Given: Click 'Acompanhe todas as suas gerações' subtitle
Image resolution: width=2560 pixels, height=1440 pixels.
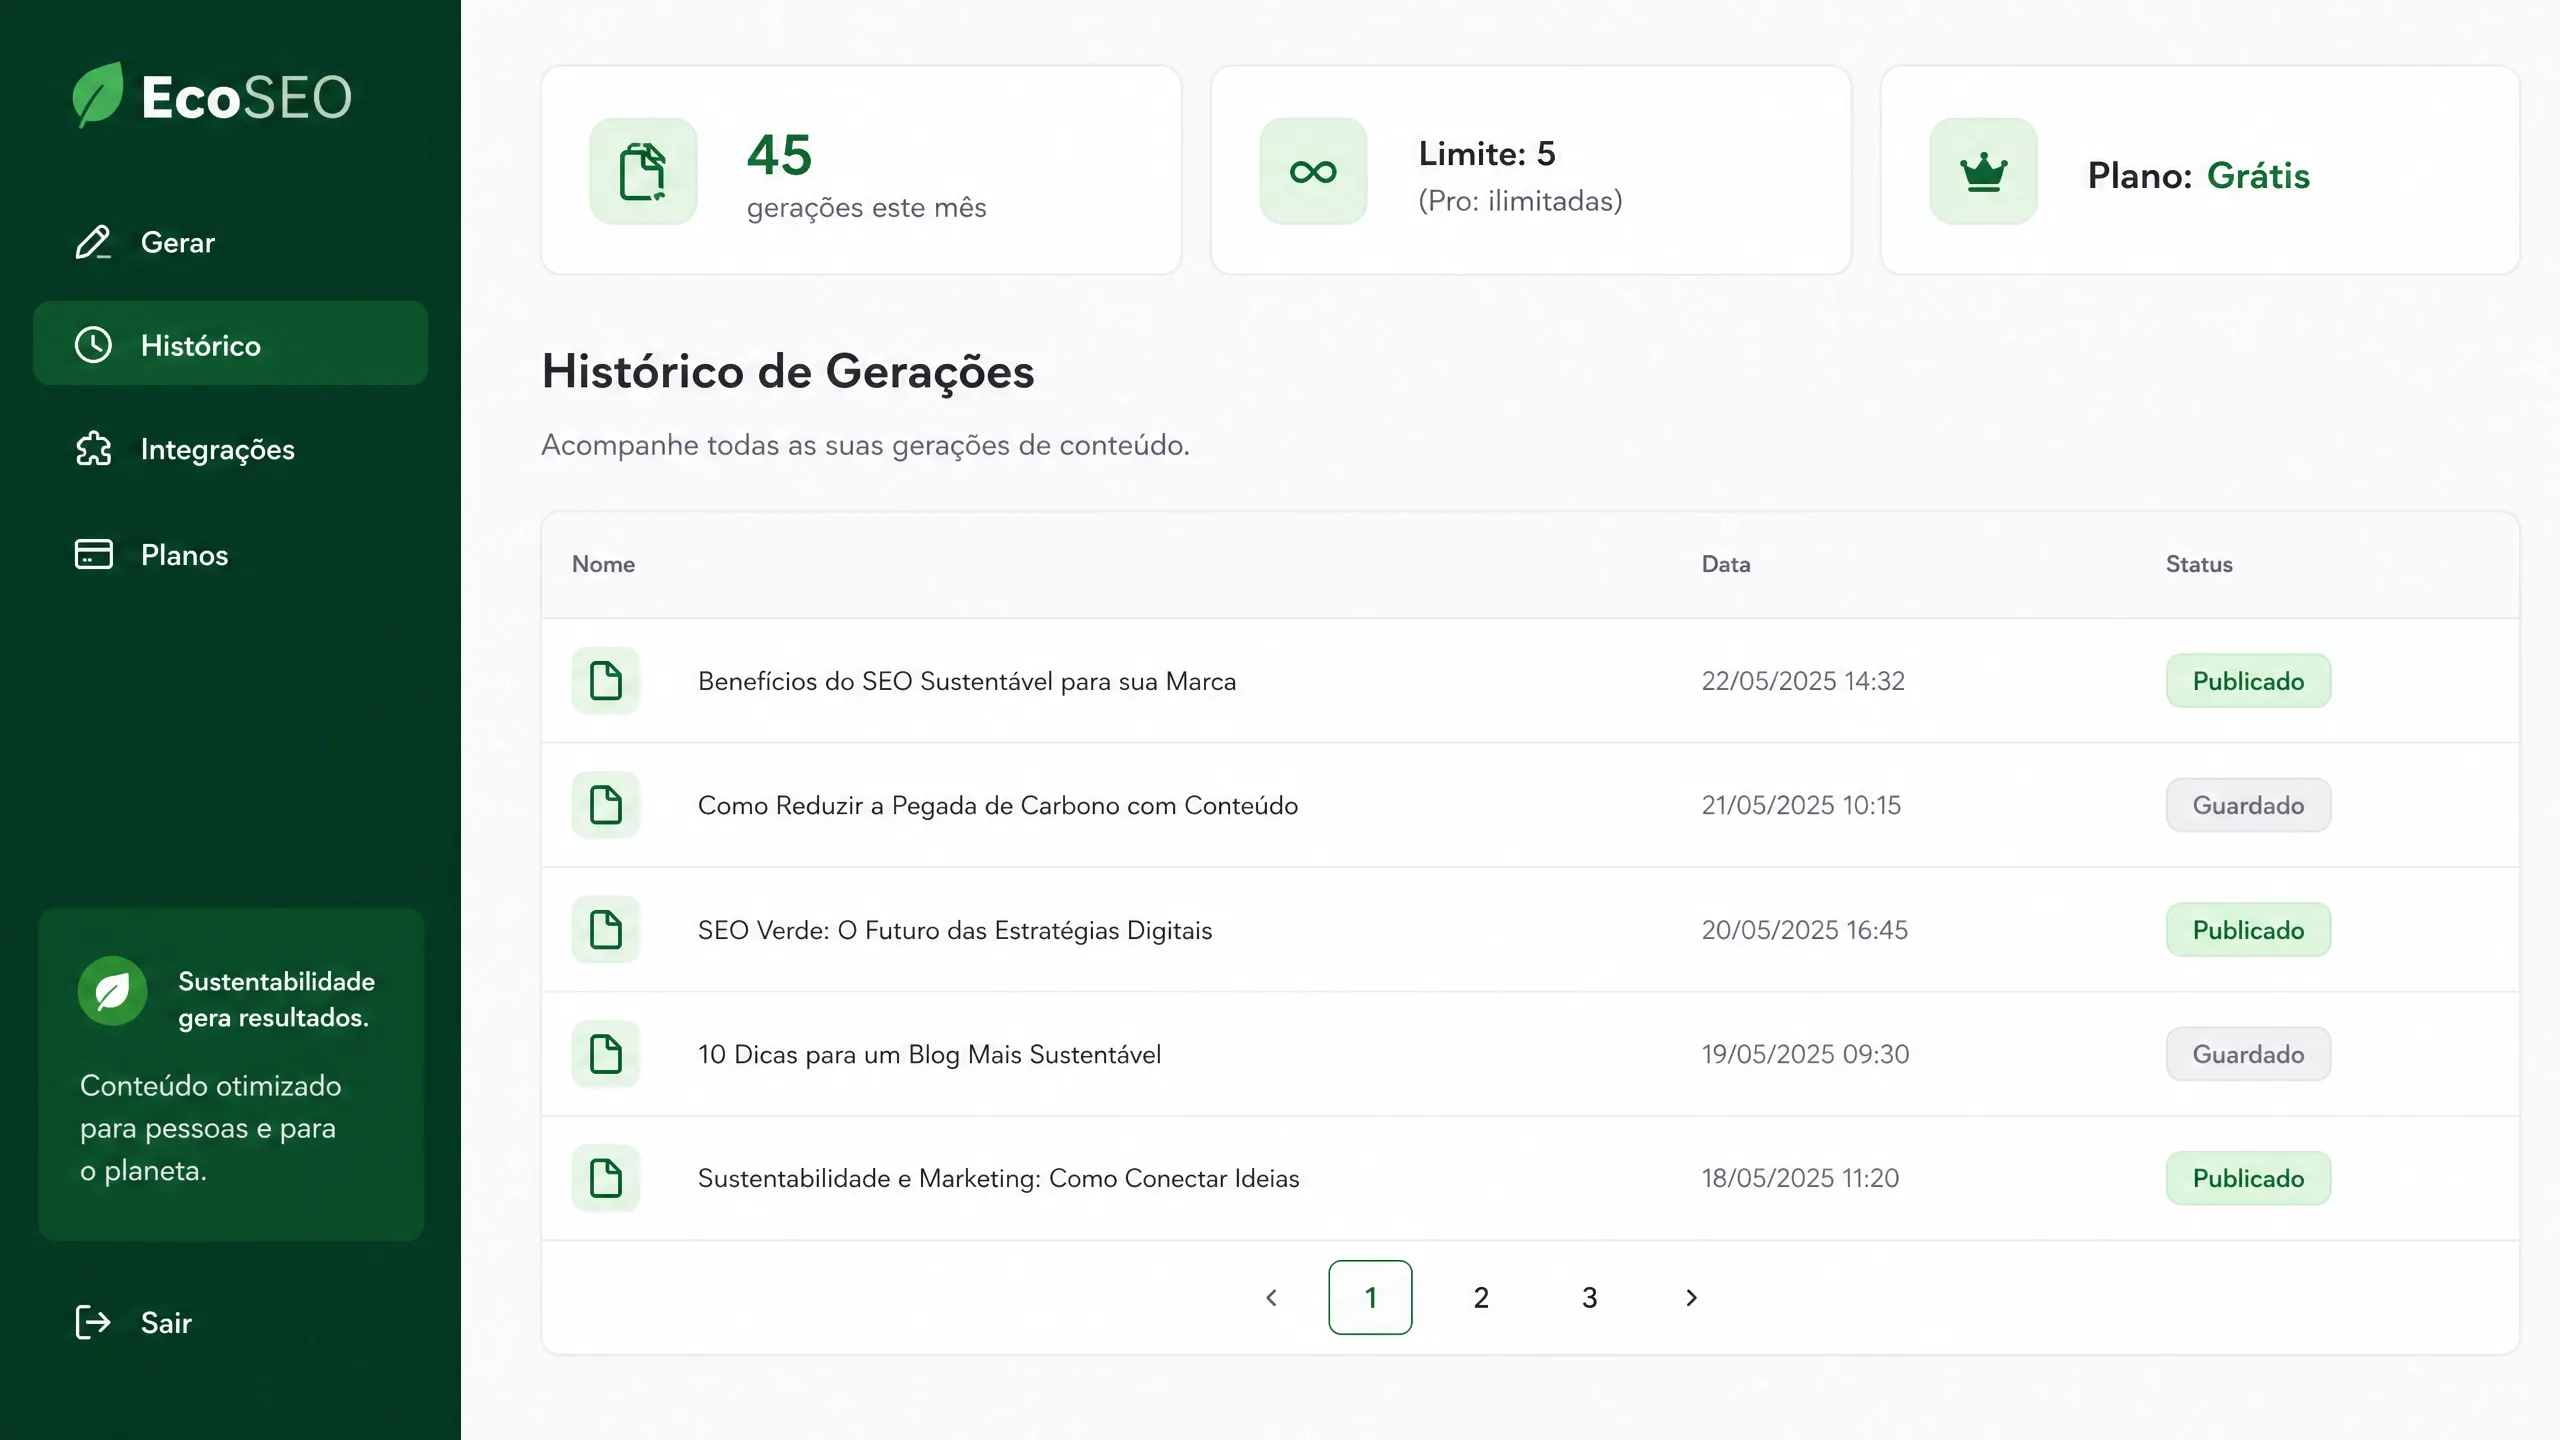Looking at the screenshot, I should [865, 445].
